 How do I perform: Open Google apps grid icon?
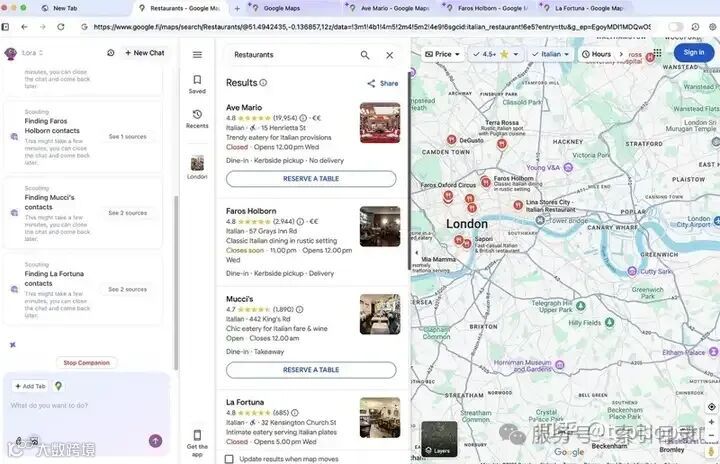coord(658,53)
